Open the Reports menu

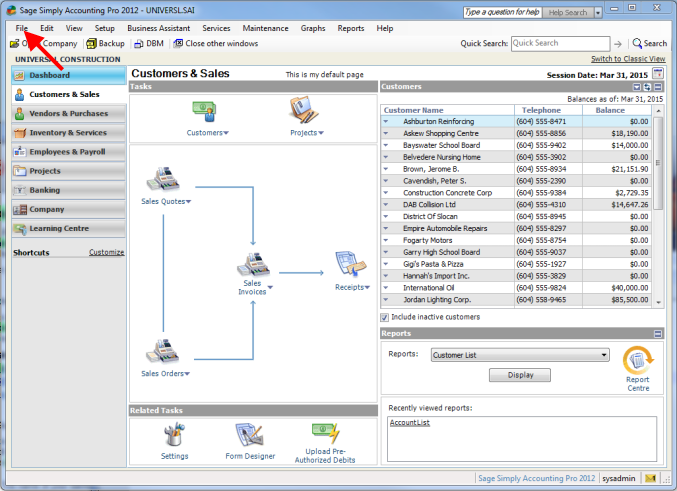coord(351,29)
